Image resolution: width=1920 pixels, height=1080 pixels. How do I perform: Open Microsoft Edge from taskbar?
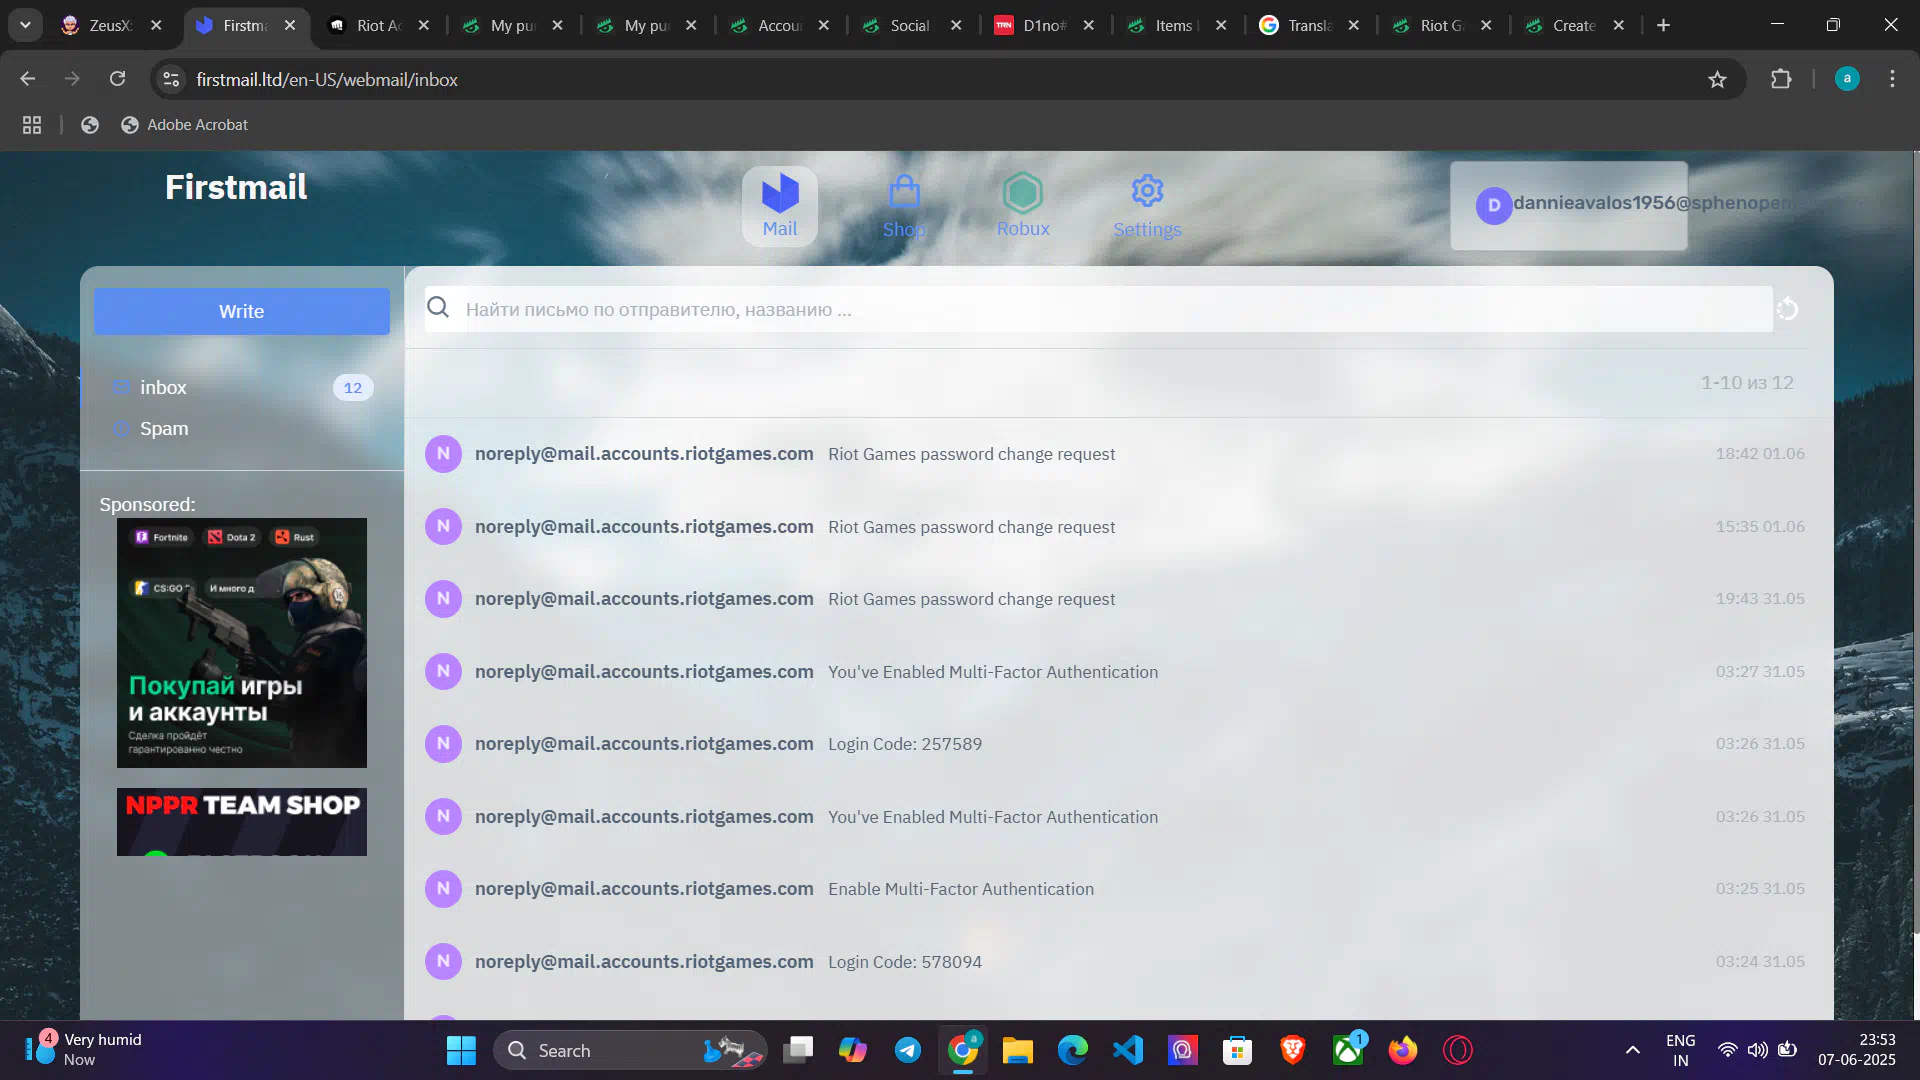[x=1073, y=1050]
